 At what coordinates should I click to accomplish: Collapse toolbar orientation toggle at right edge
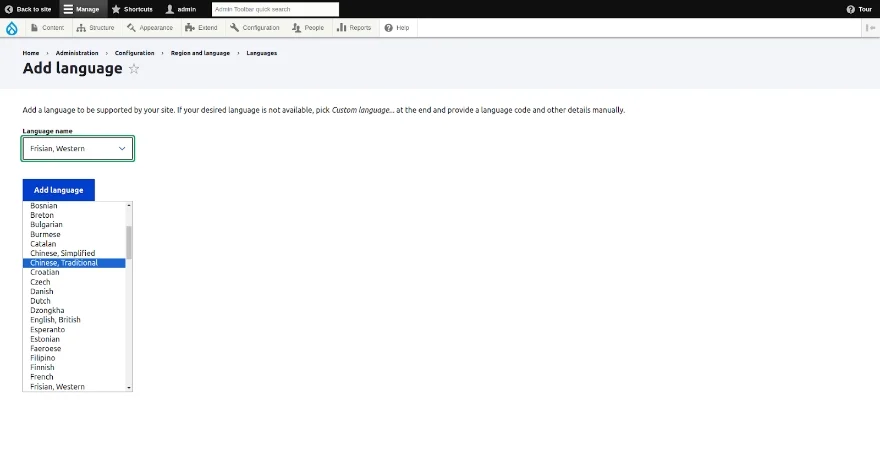click(869, 28)
